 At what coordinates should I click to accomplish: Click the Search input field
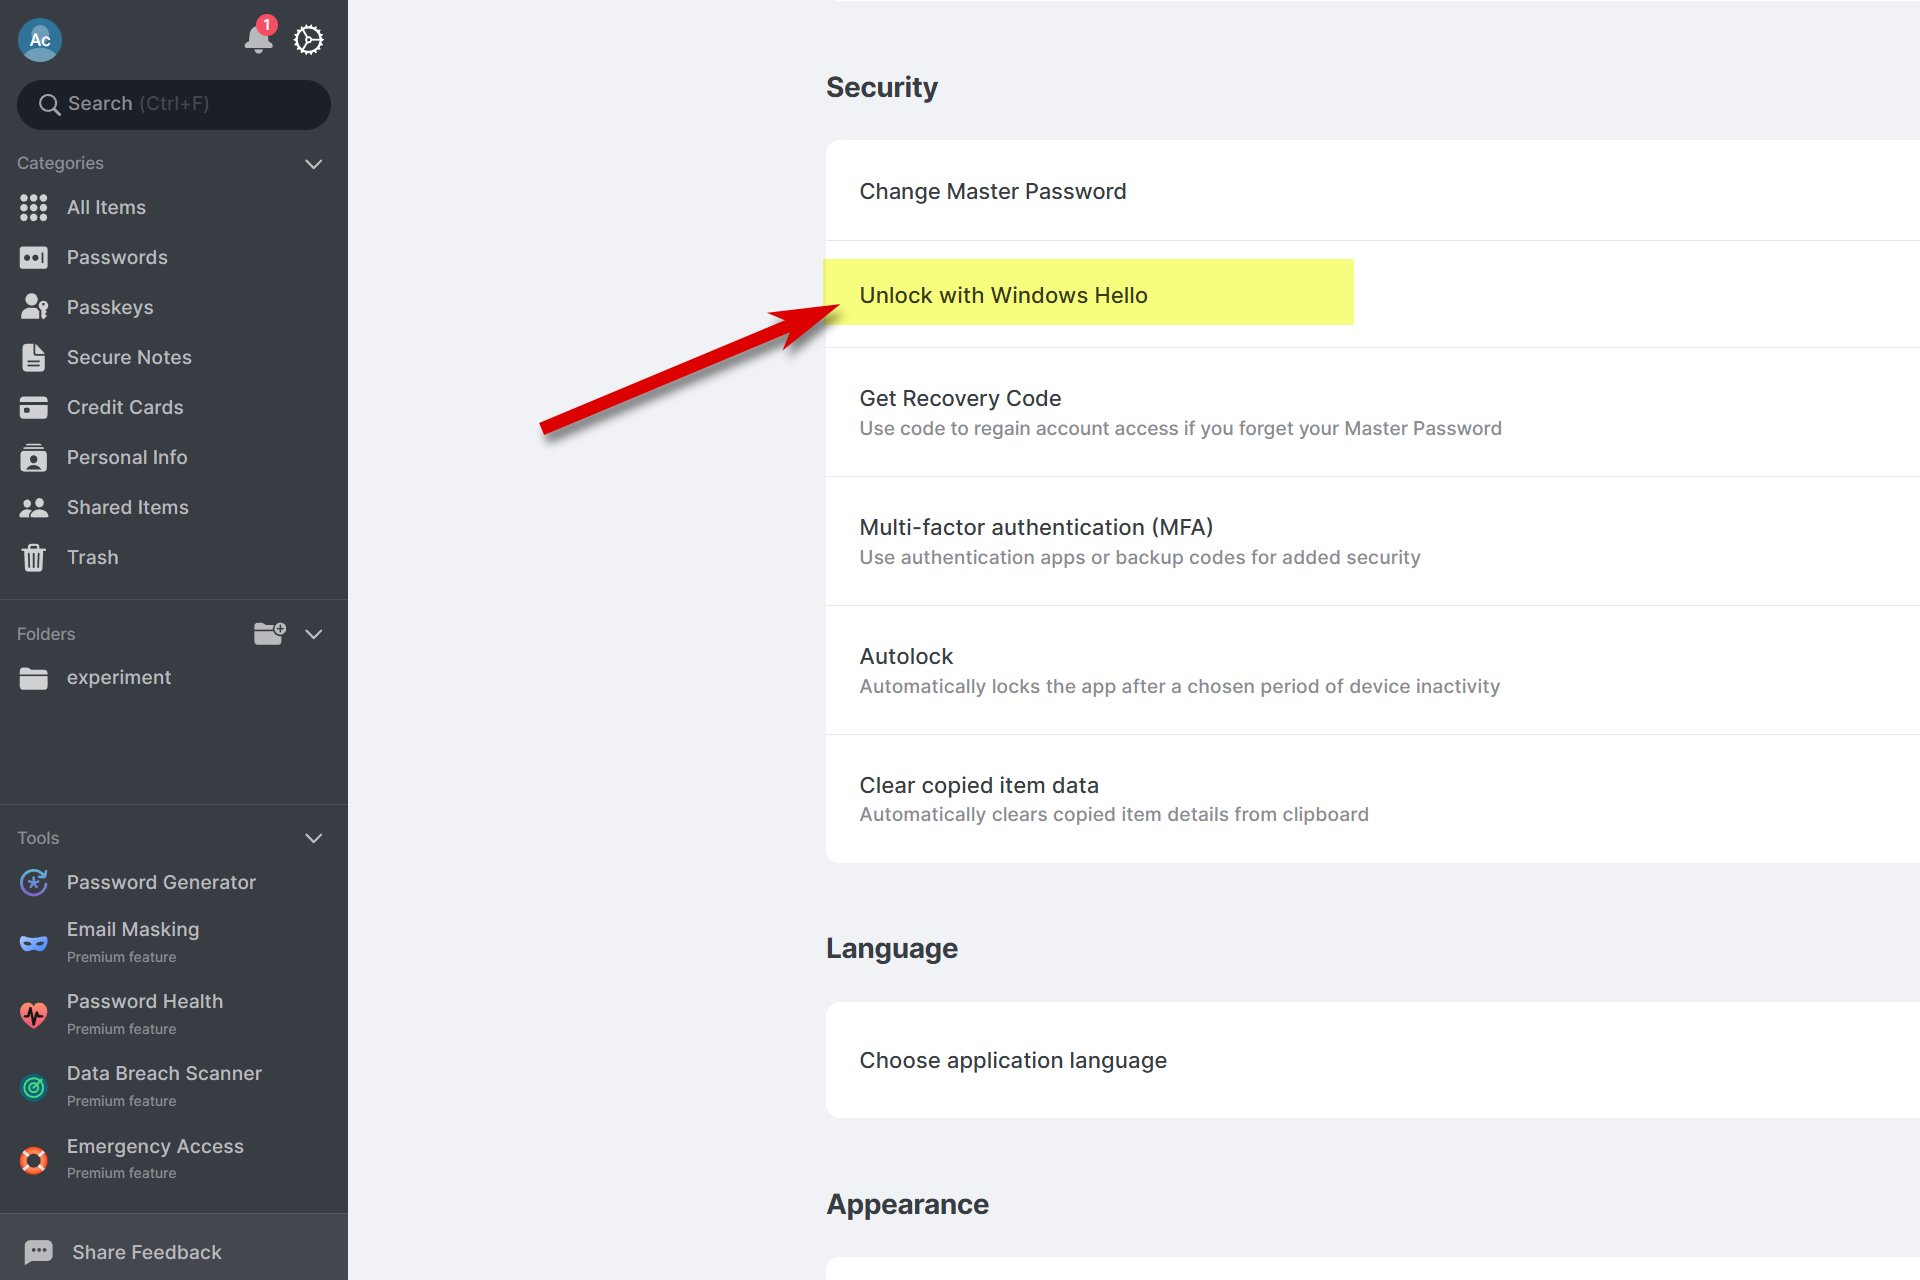[173, 103]
